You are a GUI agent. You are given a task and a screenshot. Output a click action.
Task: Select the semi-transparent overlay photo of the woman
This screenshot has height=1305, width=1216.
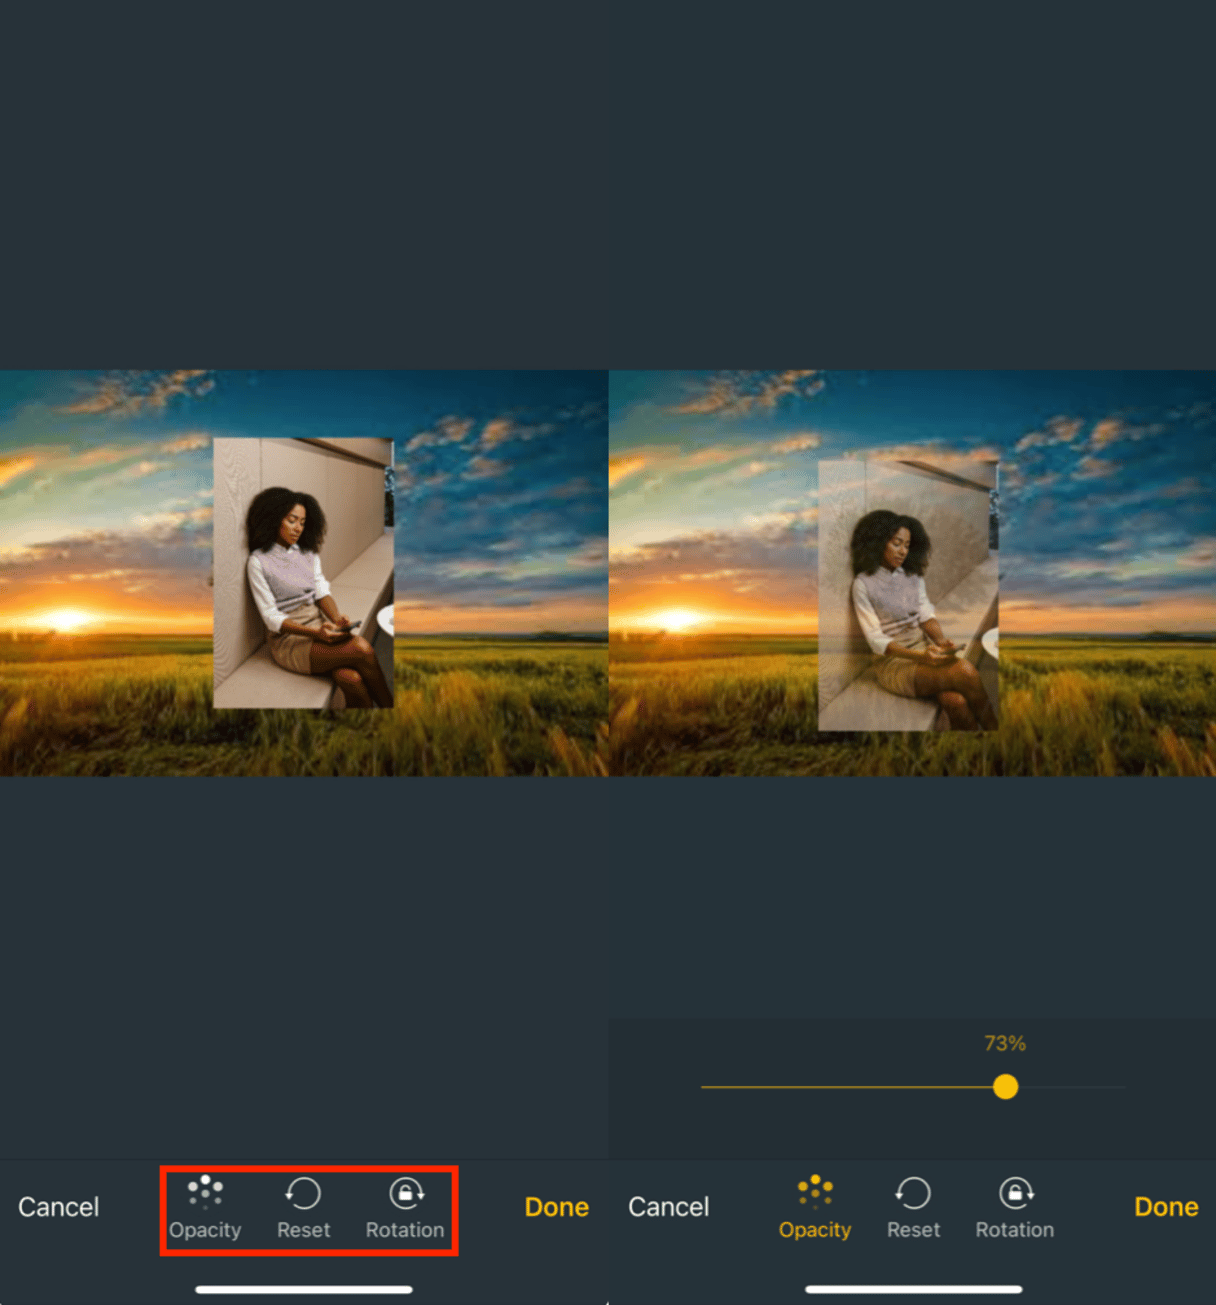point(908,595)
